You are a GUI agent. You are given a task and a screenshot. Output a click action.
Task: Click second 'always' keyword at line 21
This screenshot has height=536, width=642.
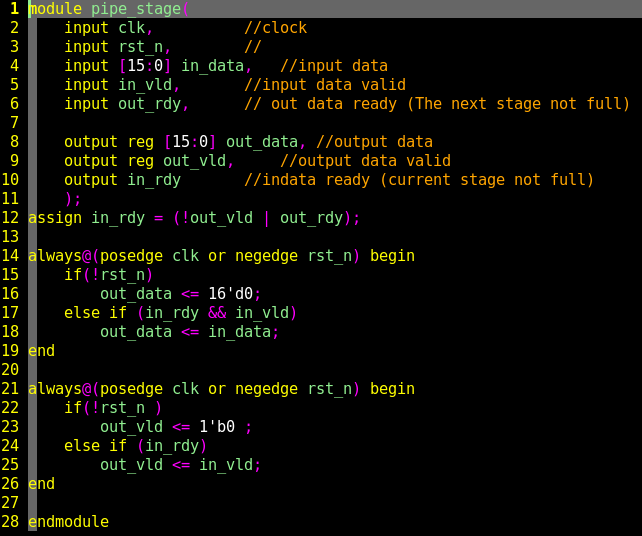coord(55,389)
